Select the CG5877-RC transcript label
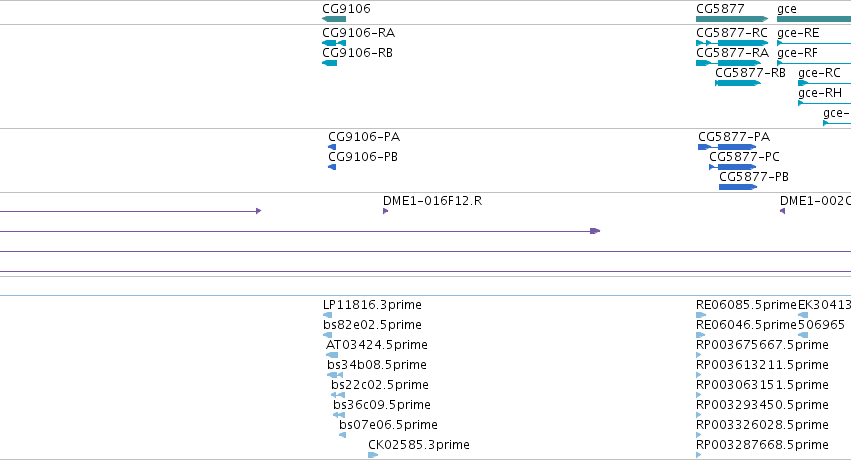Image resolution: width=851 pixels, height=460 pixels. 732,33
